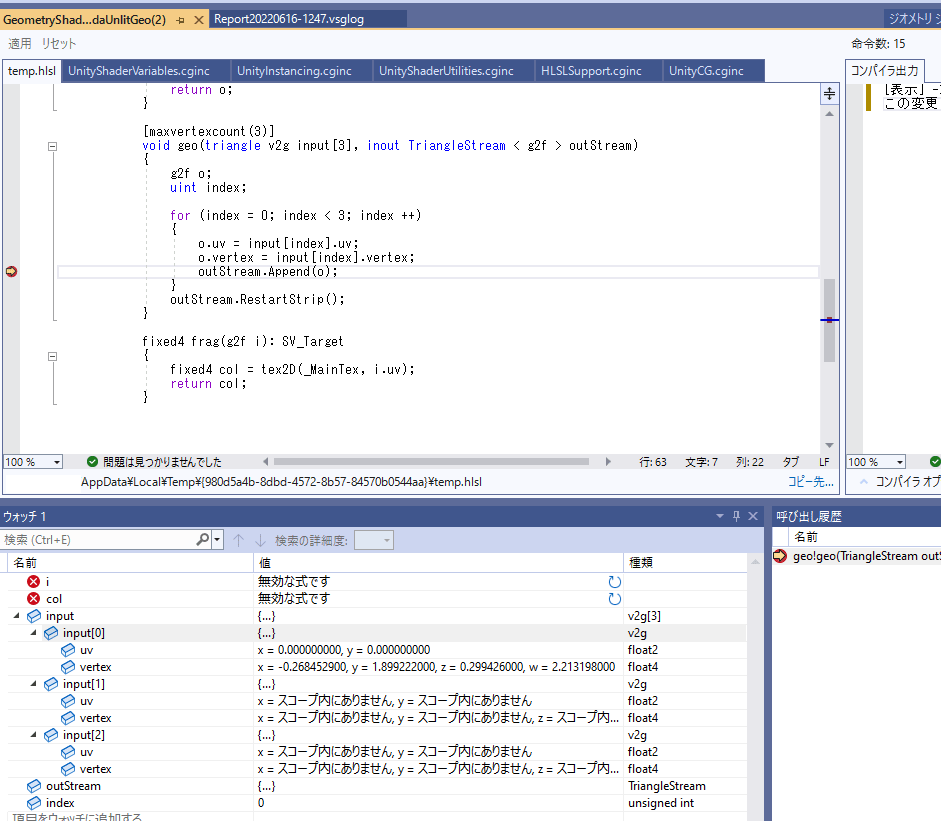Click the cube icon of outStream
Viewport: 941px width, 821px height.
click(34, 786)
